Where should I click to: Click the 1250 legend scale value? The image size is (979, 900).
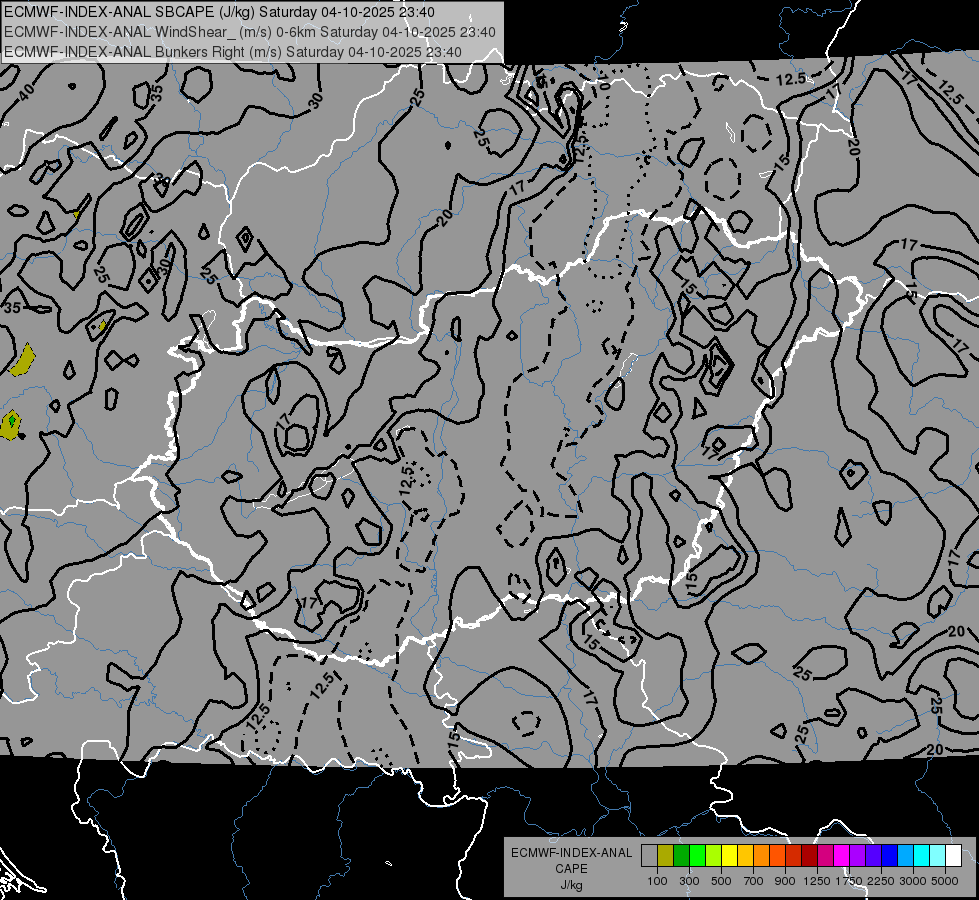point(817,881)
